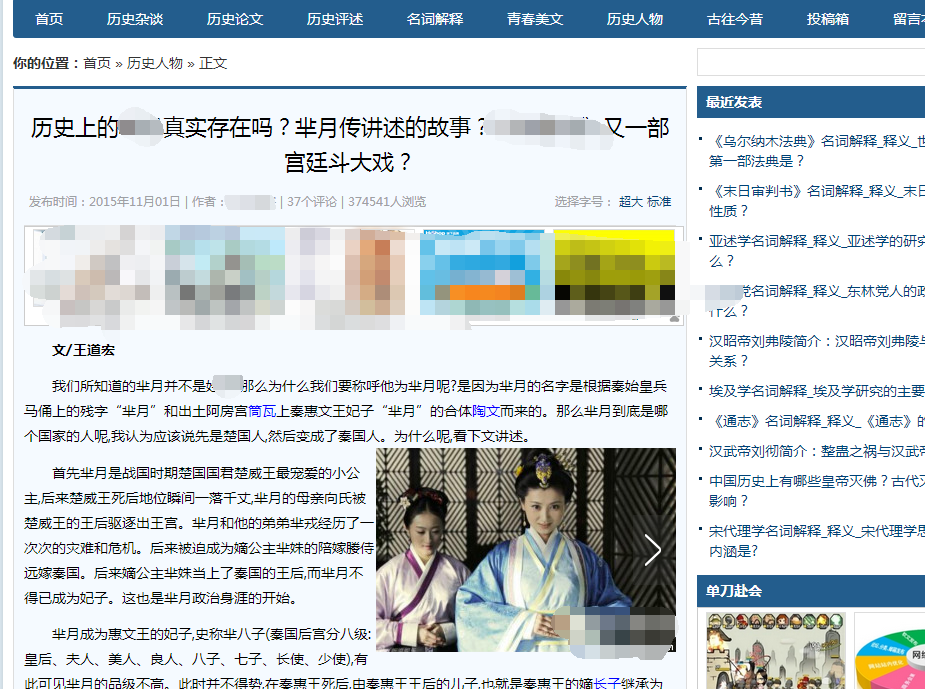The width and height of the screenshot is (925, 689).
Task: Visit the 青春美文 section
Action: pos(534,19)
